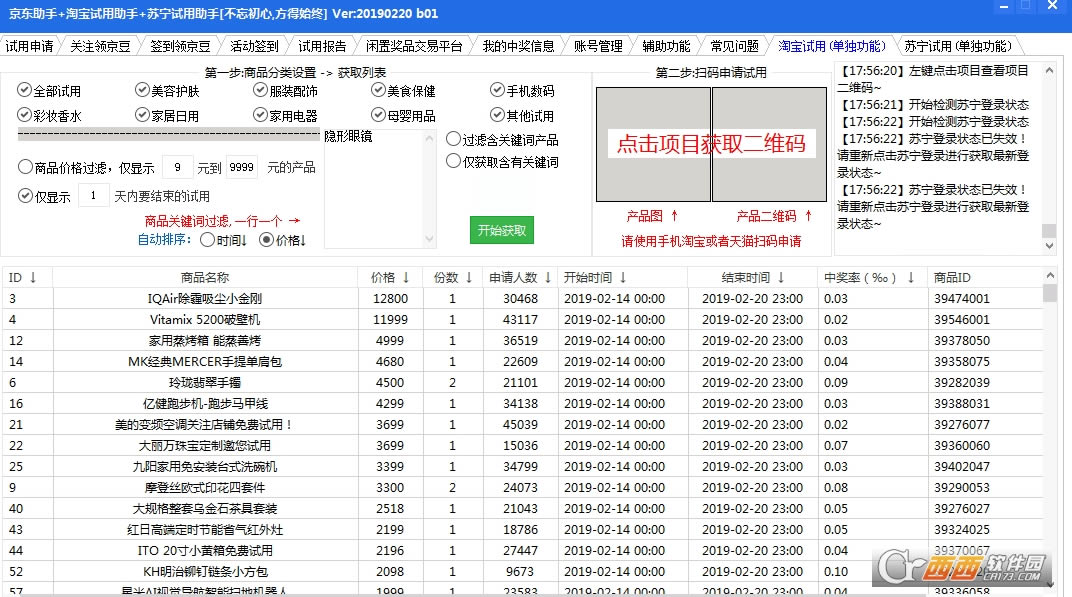Image resolution: width=1072 pixels, height=597 pixels.
Task: Select row IQAir除霾吸尘小金刚
Action: pos(523,299)
